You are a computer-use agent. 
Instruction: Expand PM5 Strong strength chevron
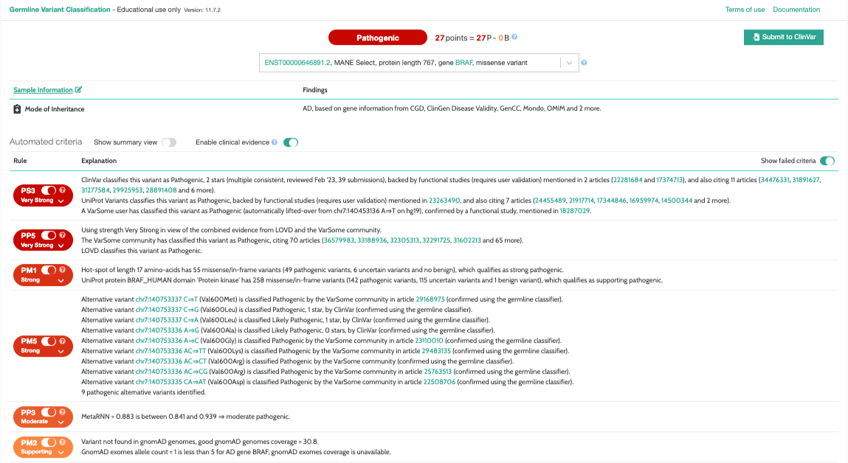61,351
